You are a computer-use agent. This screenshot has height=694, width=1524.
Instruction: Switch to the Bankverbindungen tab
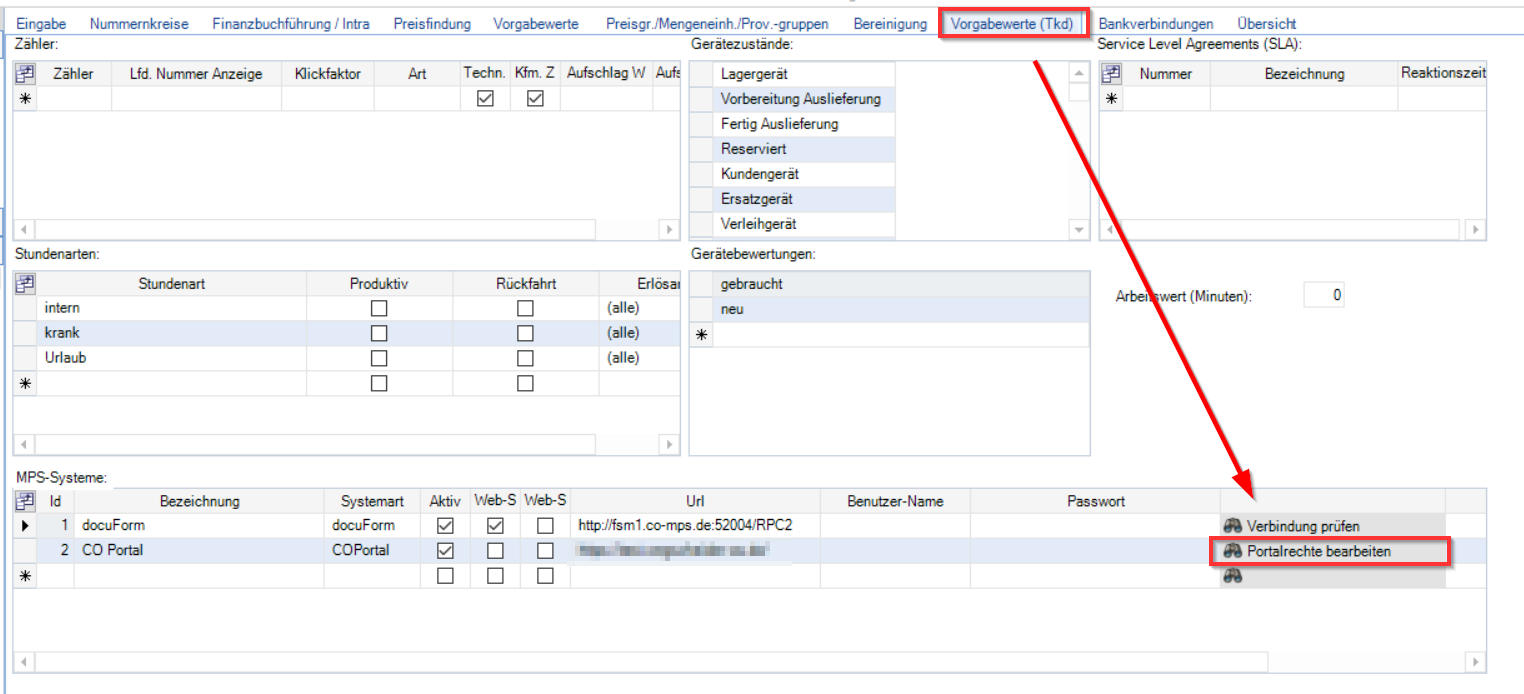[x=1155, y=23]
